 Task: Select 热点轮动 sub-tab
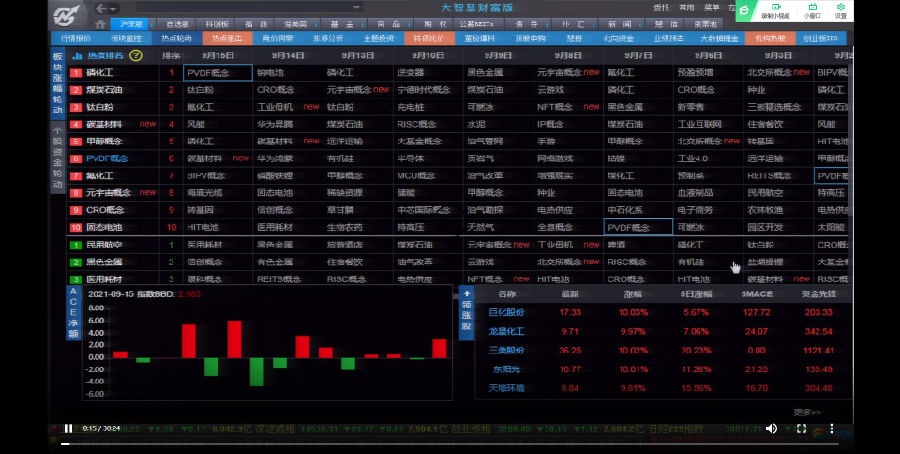pyautogui.click(x=176, y=38)
